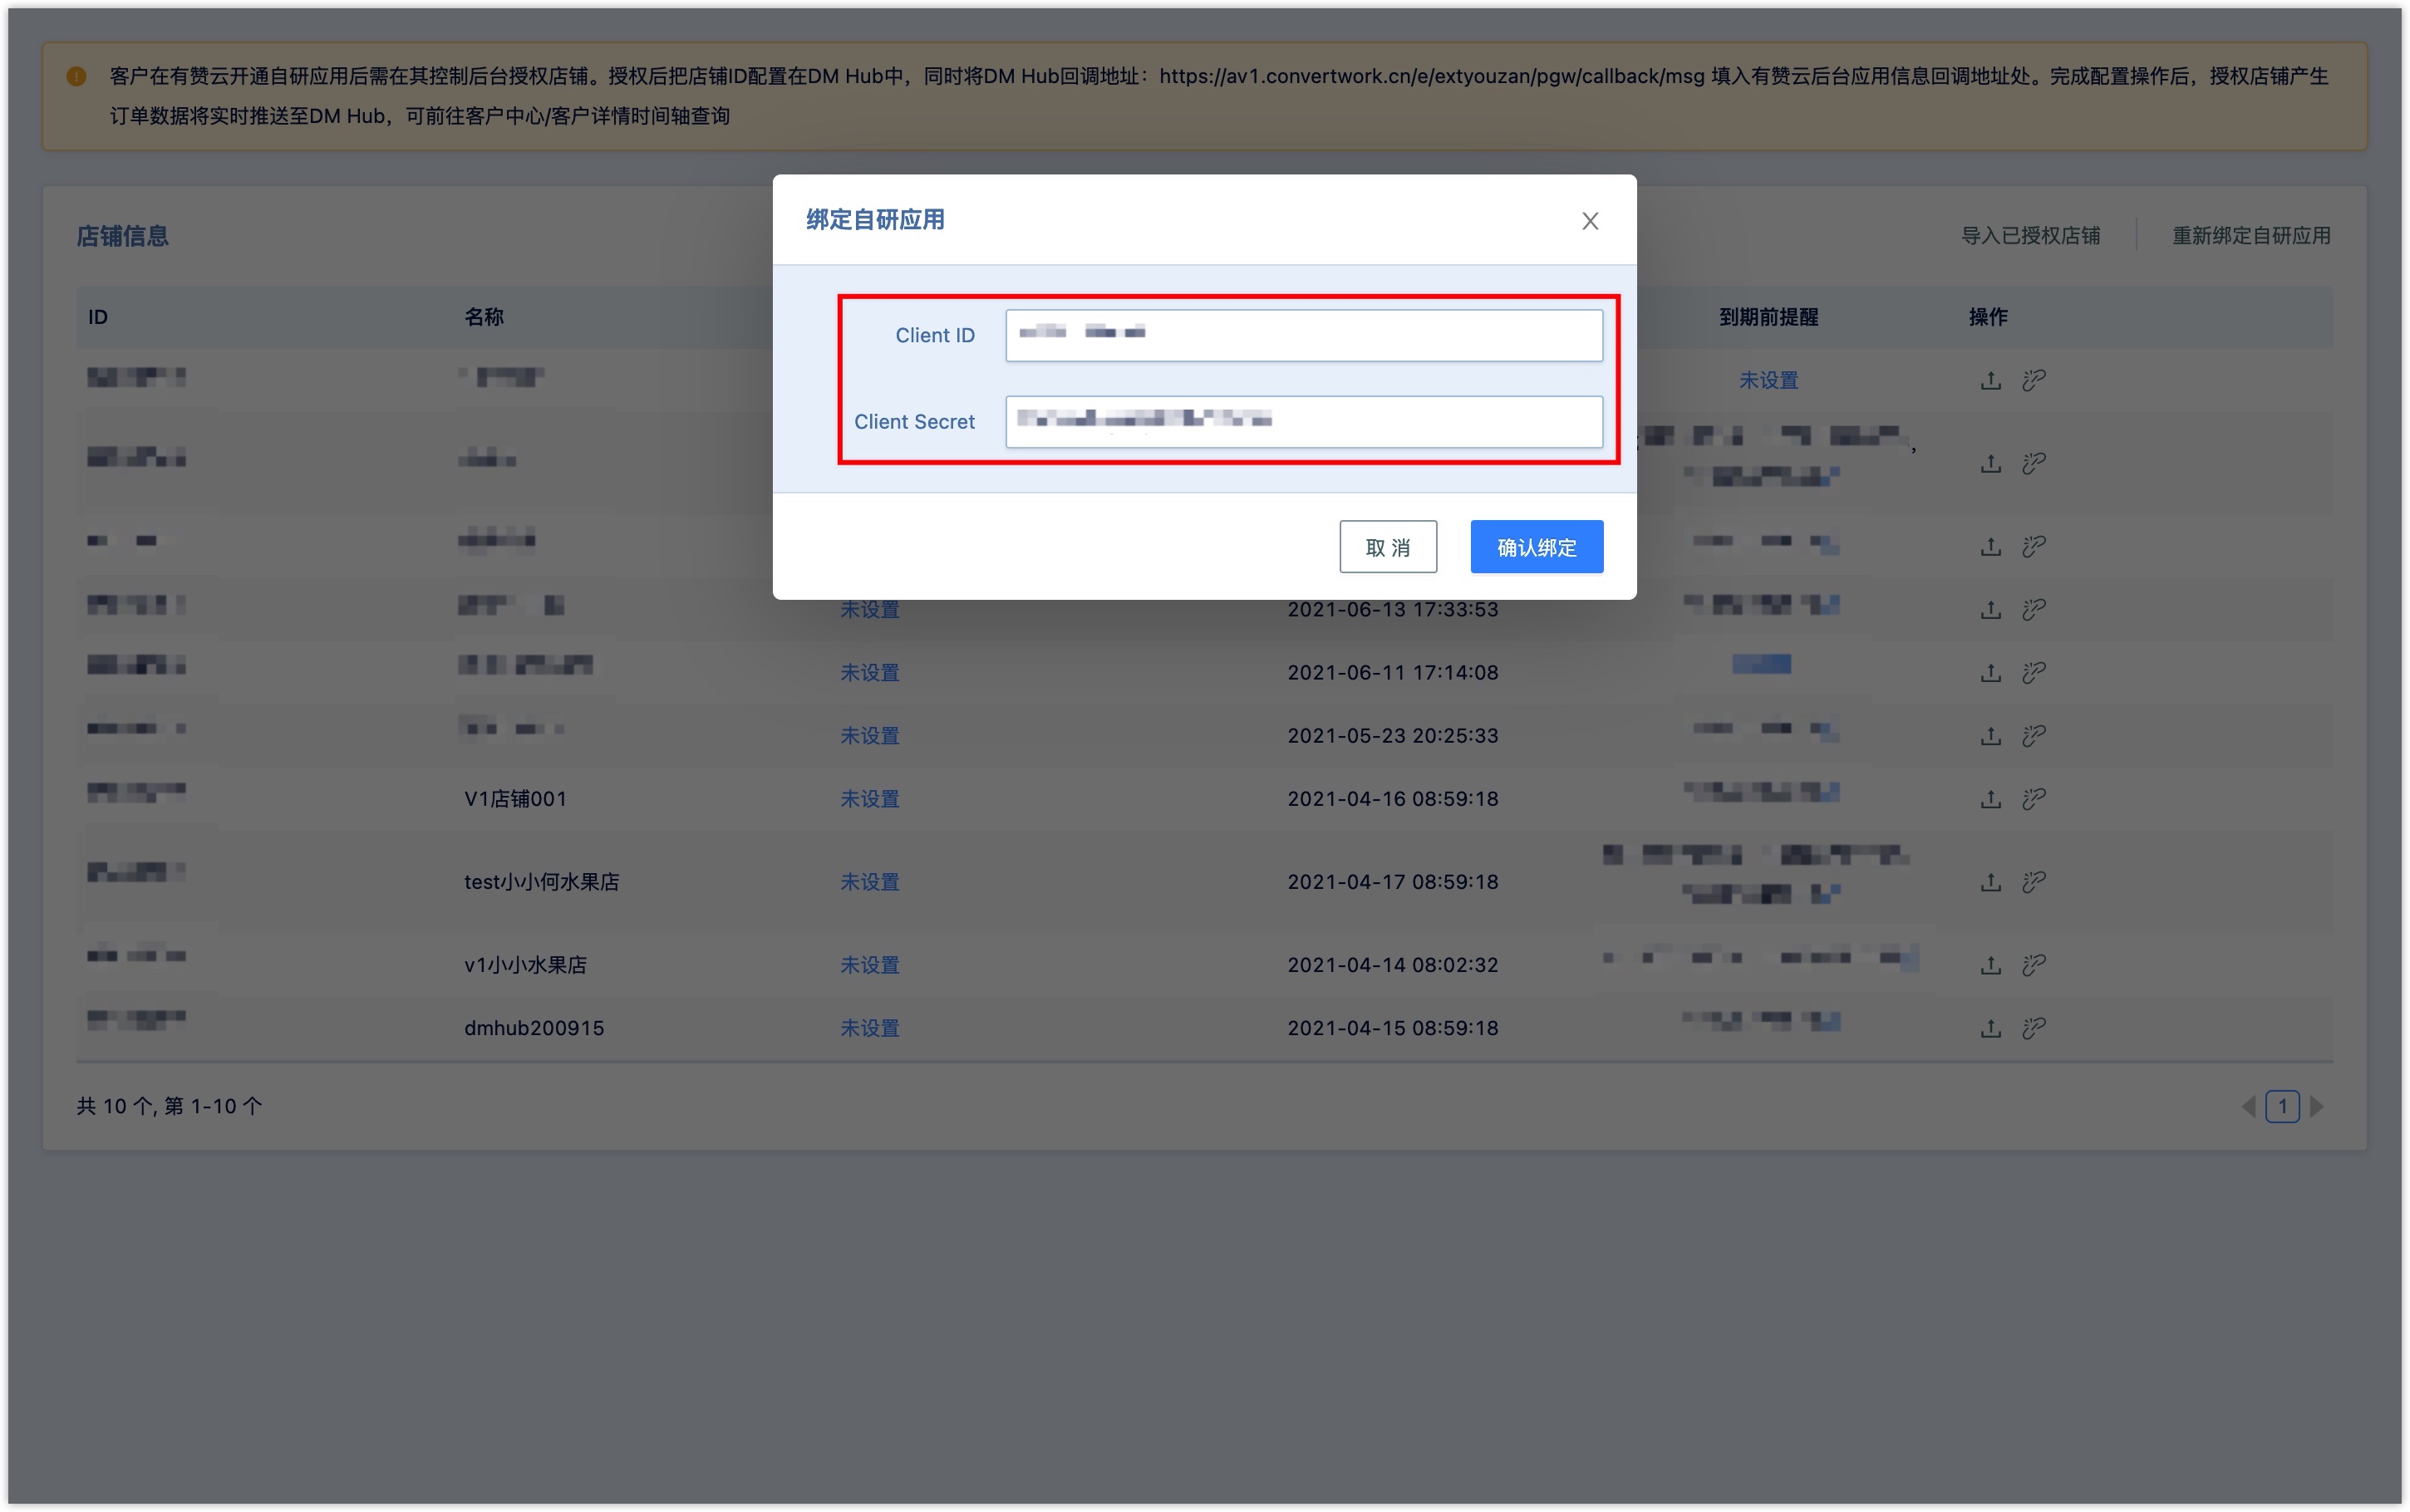
Task: Click upload icon in v1小小水果店 row
Action: (1991, 964)
